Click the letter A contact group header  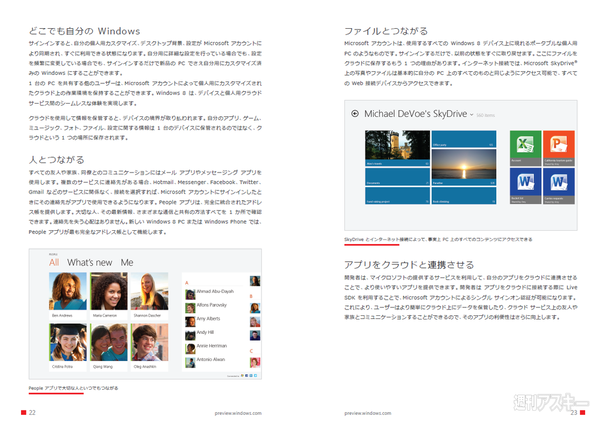[187, 283]
